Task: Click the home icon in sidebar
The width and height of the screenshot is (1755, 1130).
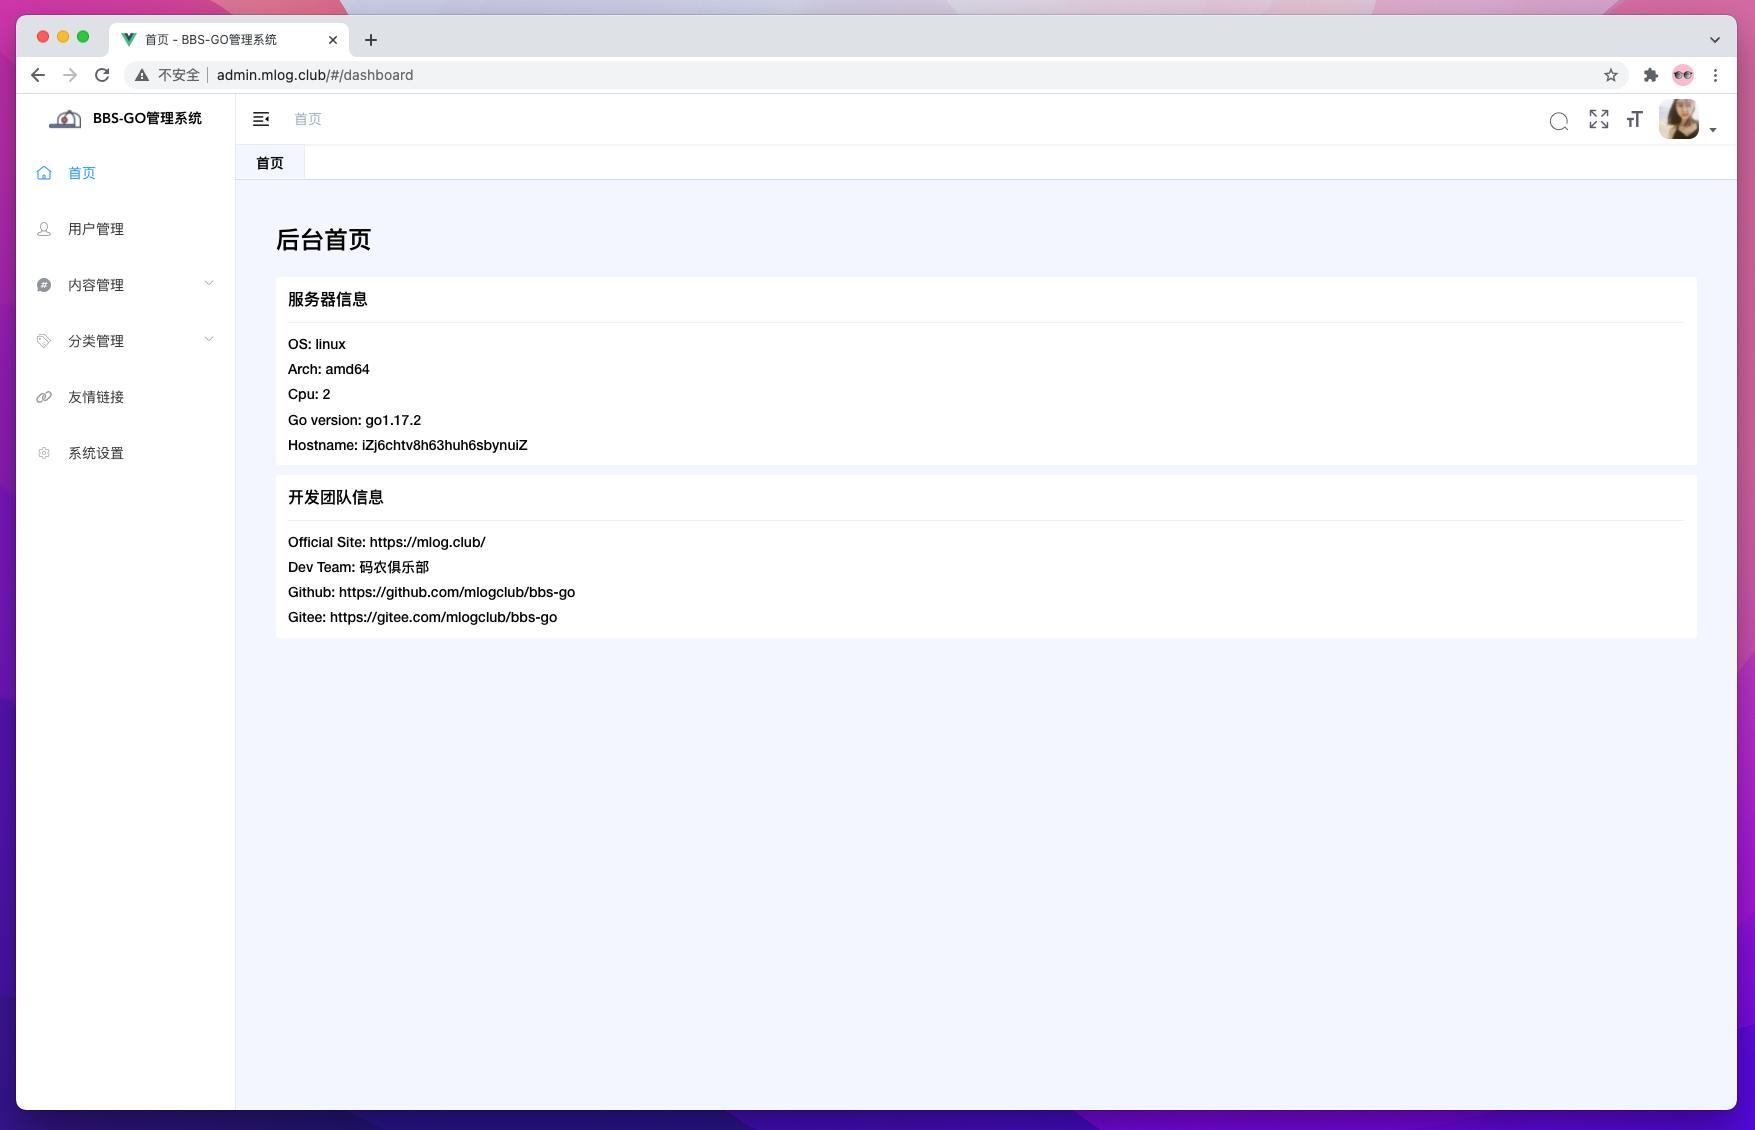Action: (44, 173)
